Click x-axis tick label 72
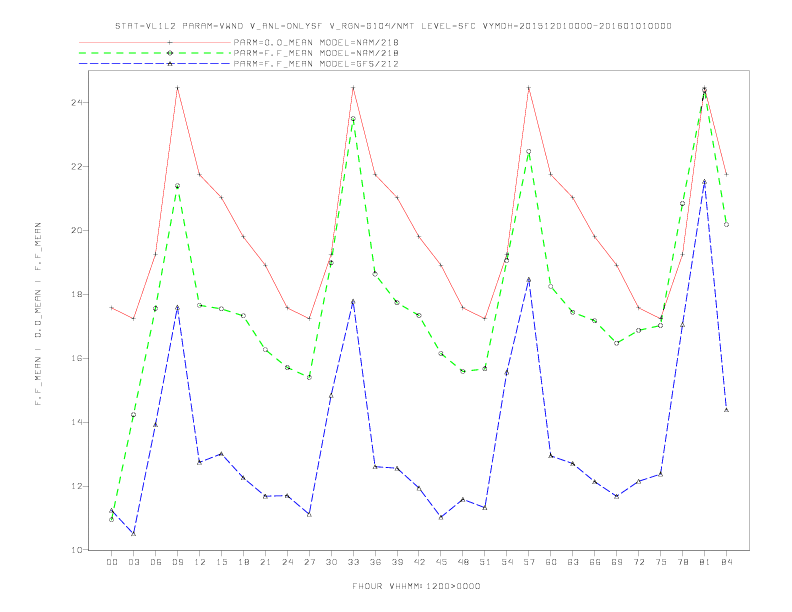 (x=638, y=562)
